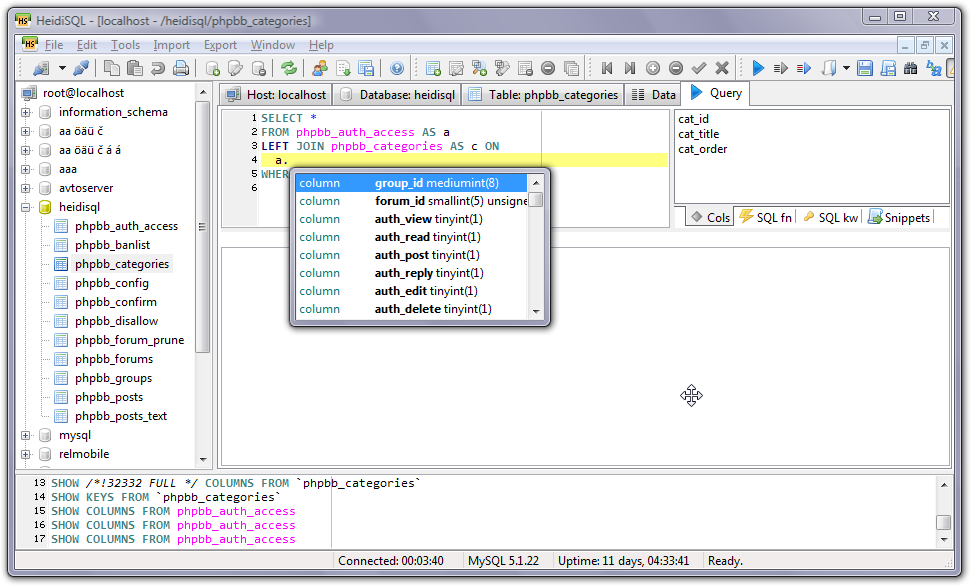Click the binoculars find icon

[x=910, y=68]
